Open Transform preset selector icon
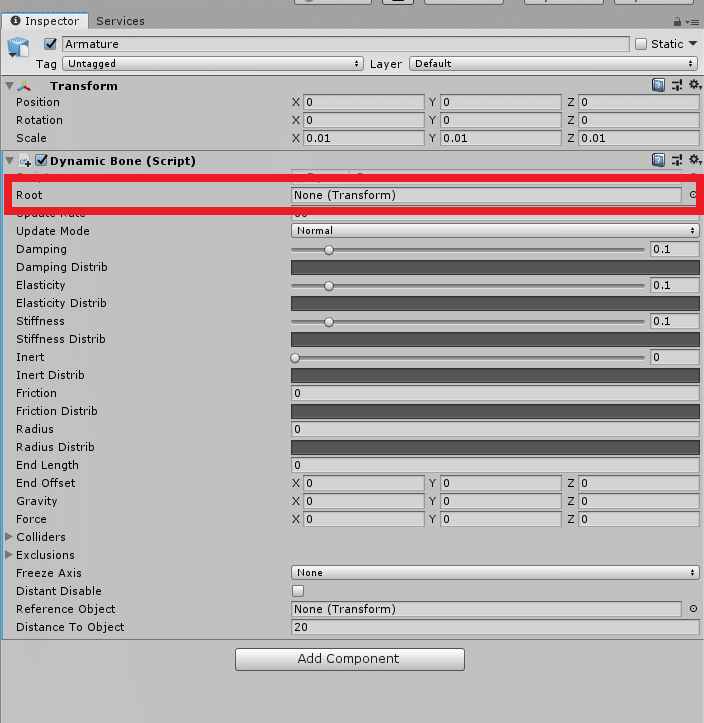The height and width of the screenshot is (723, 704). (677, 85)
